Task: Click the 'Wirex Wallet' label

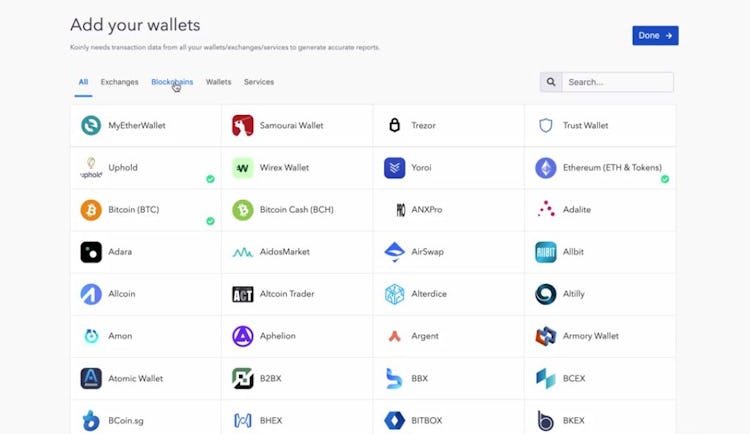Action: click(284, 167)
